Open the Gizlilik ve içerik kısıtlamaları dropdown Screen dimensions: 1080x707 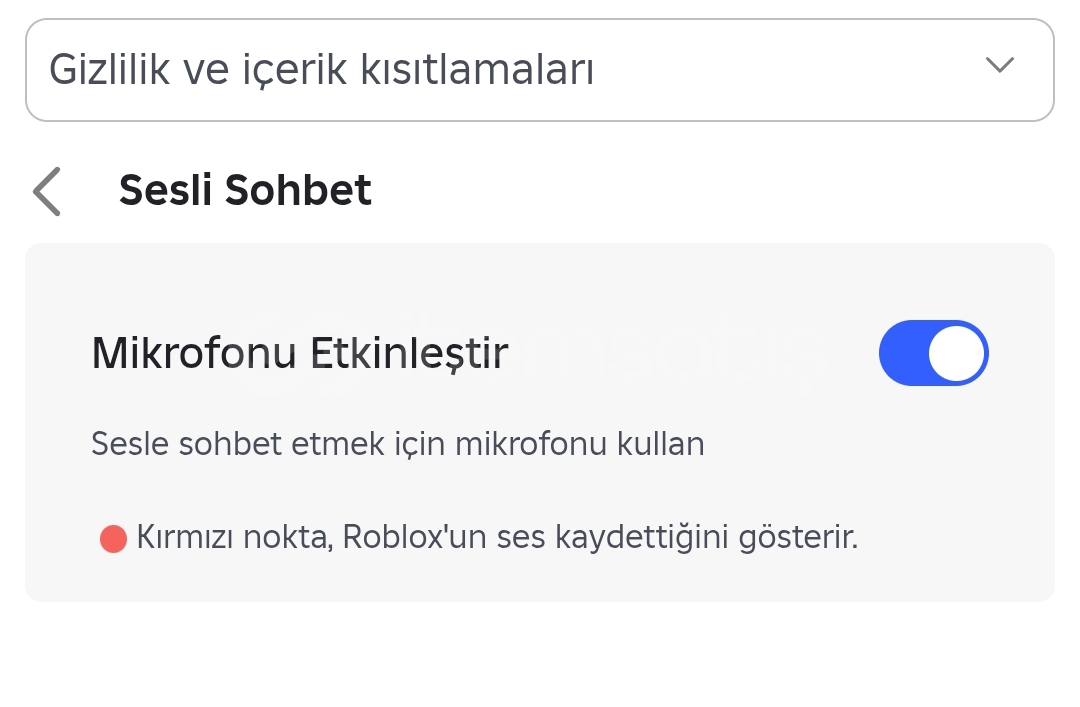click(x=540, y=70)
